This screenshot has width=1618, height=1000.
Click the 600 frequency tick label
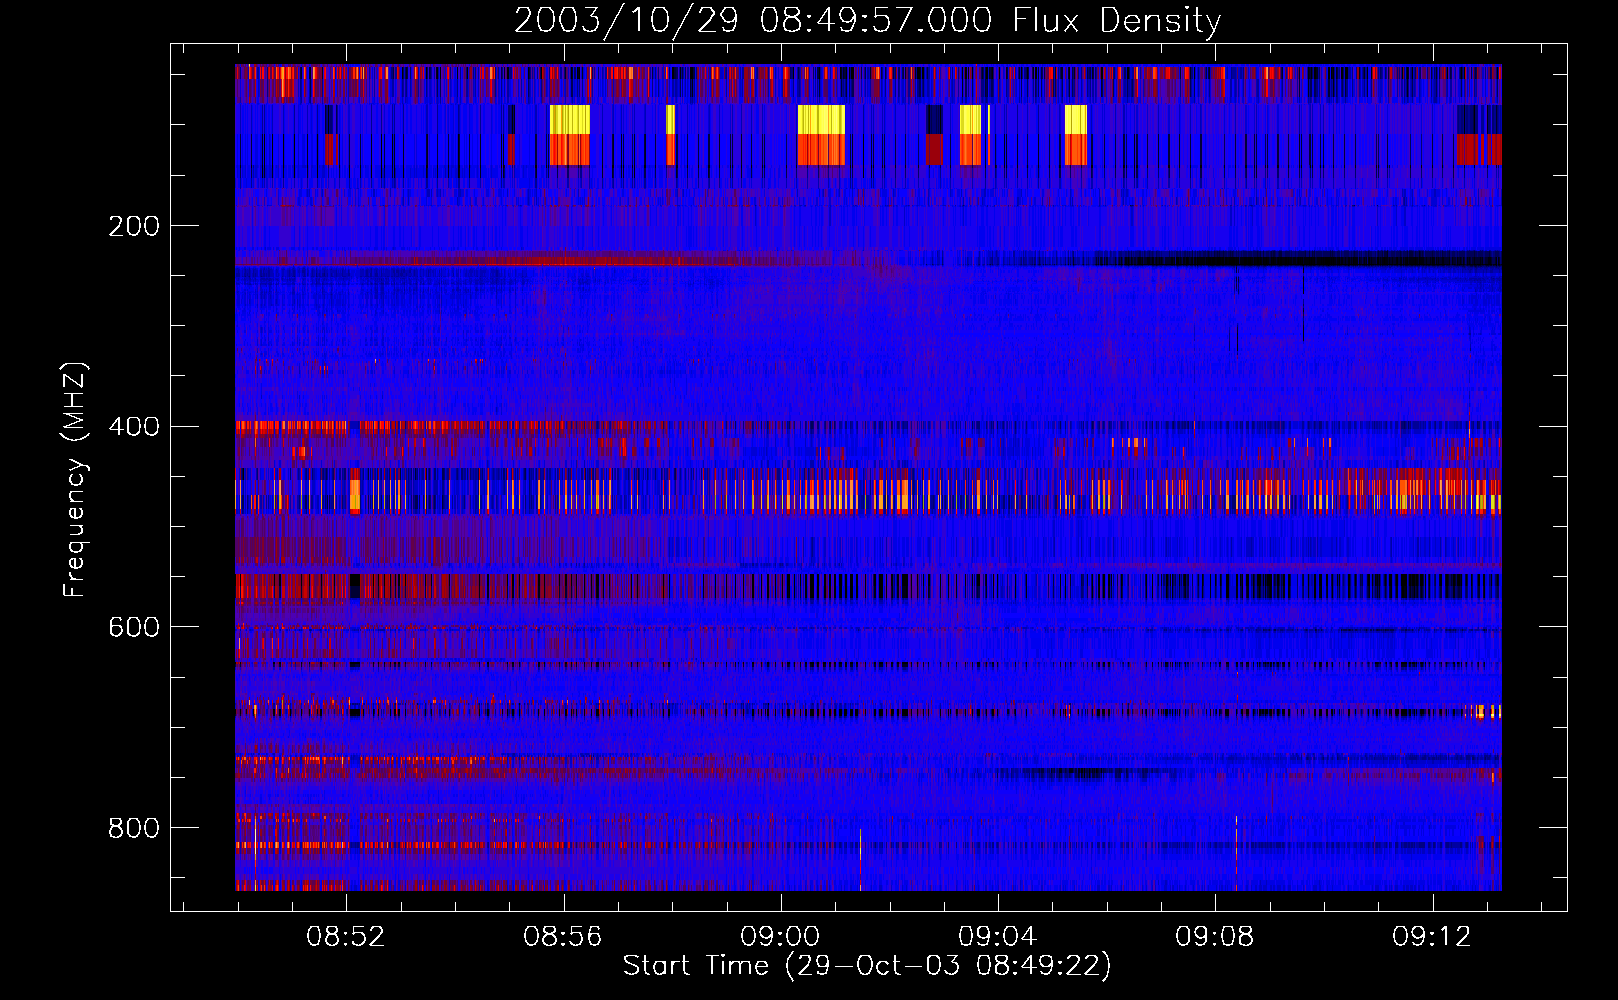[134, 627]
